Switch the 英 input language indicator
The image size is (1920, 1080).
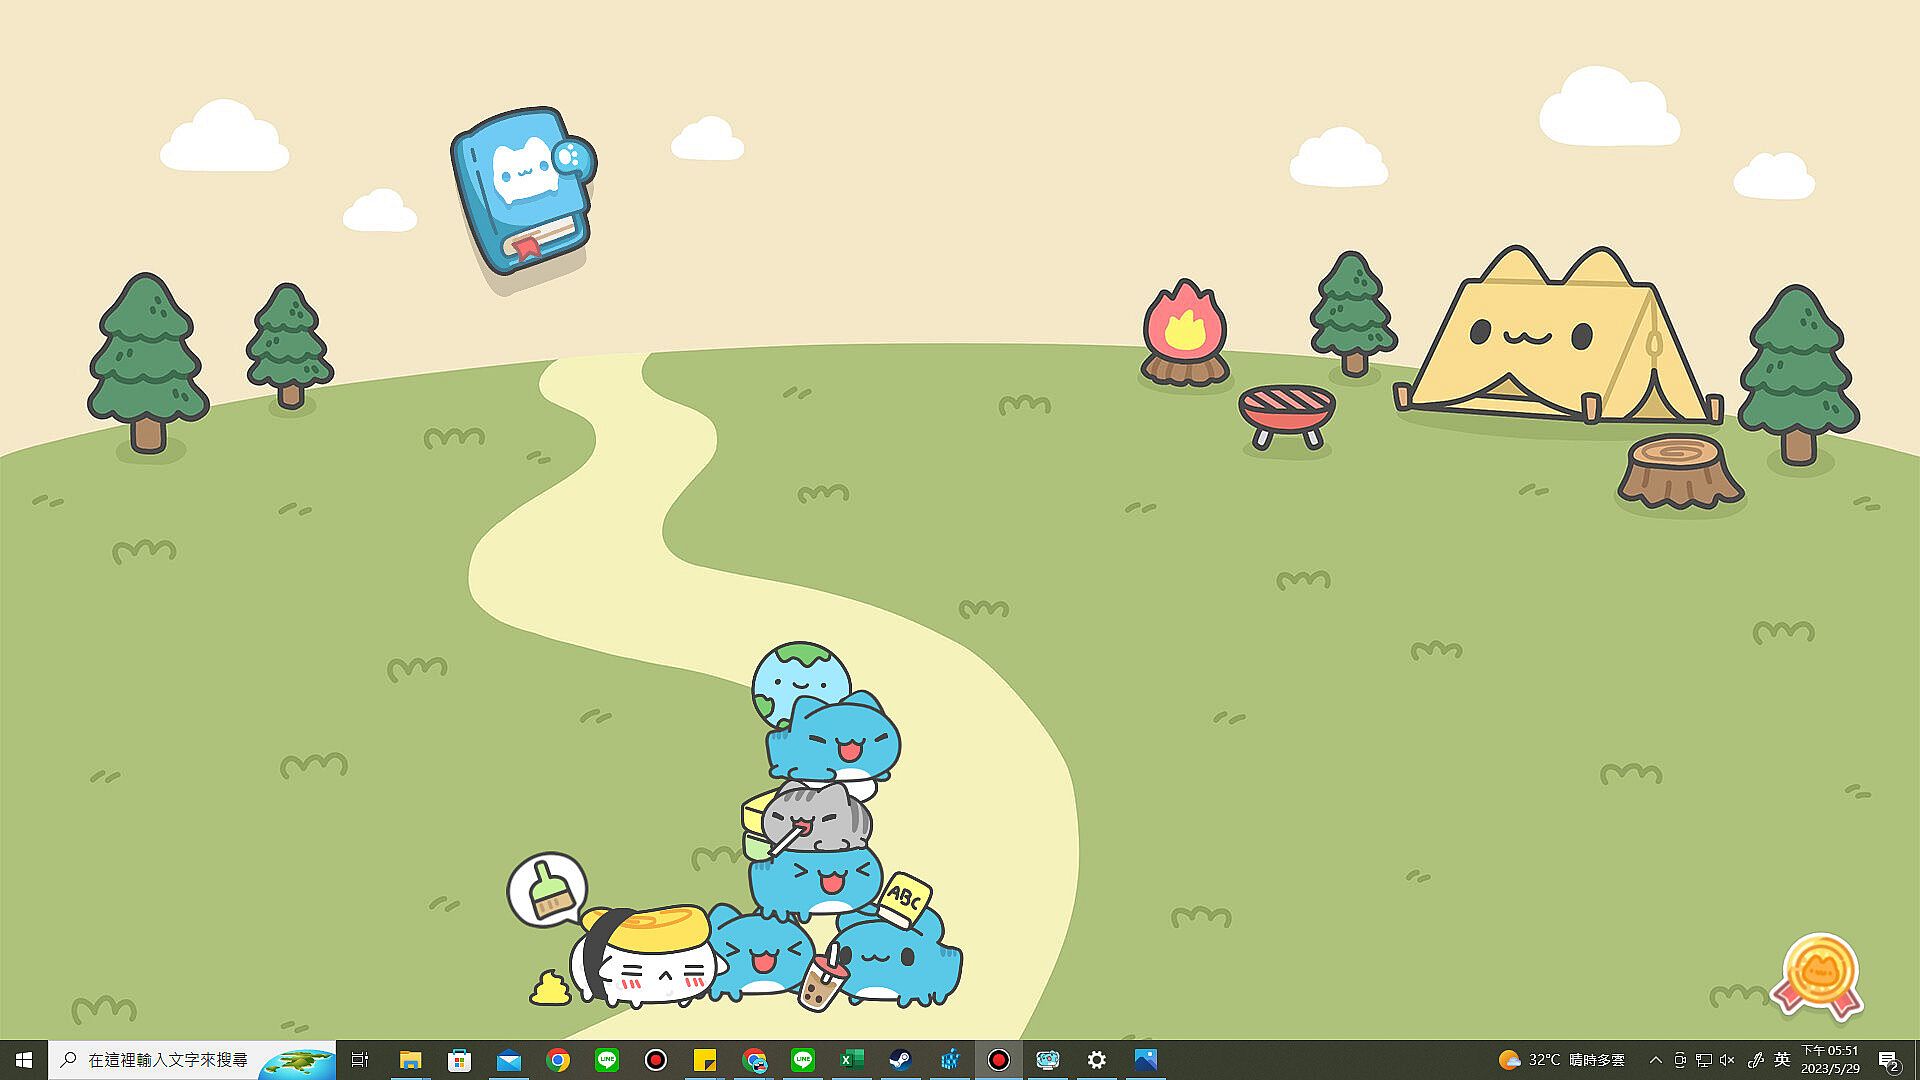click(x=1782, y=1060)
